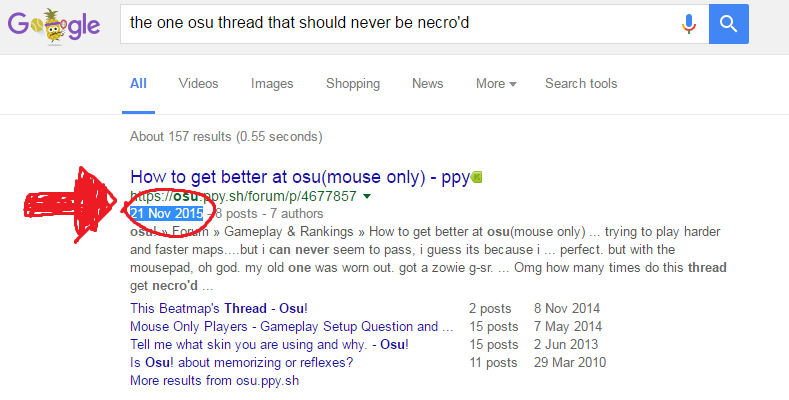Open 'Tell me what skin you are using' link
The image size is (789, 400).
tap(269, 345)
